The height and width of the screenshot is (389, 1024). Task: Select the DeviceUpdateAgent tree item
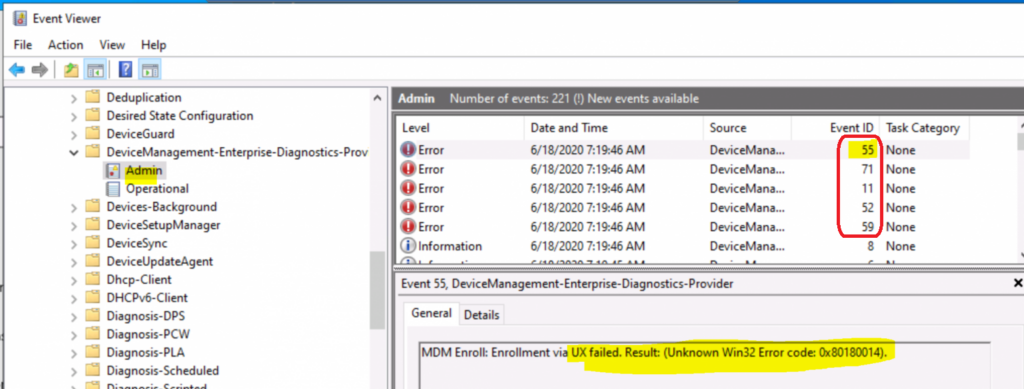coord(159,262)
